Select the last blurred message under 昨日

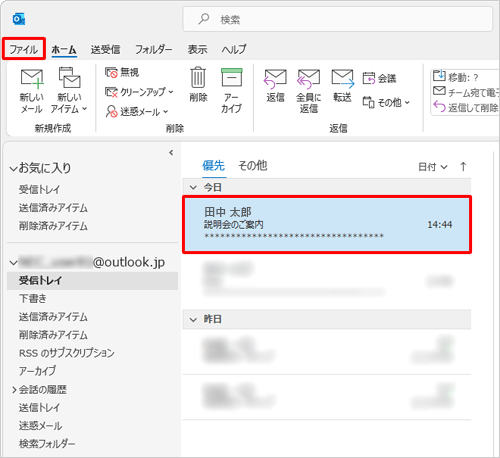[327, 397]
